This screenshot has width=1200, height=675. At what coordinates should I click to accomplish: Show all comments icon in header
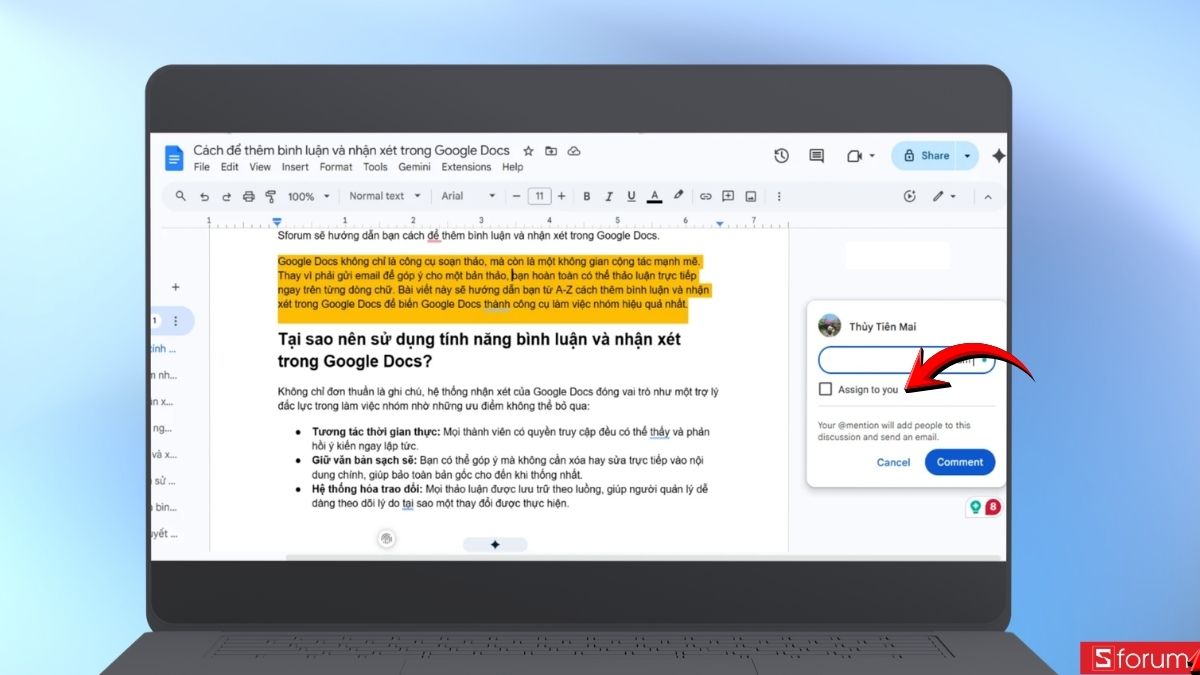click(817, 156)
